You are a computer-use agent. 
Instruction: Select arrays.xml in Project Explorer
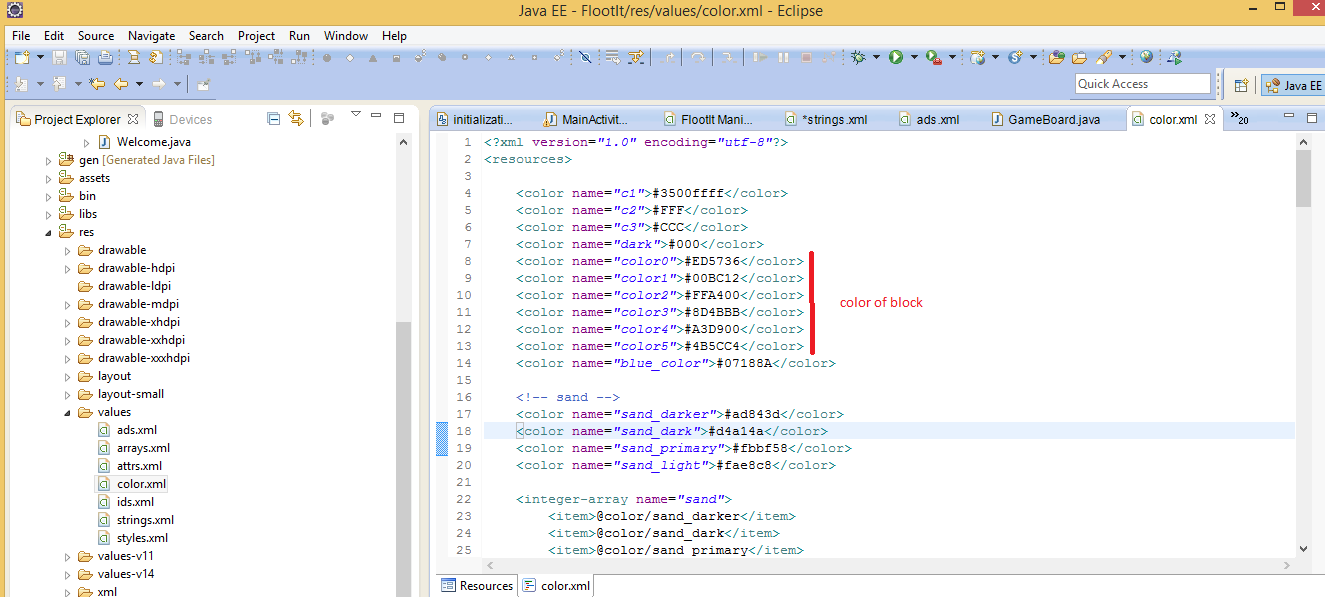[143, 448]
